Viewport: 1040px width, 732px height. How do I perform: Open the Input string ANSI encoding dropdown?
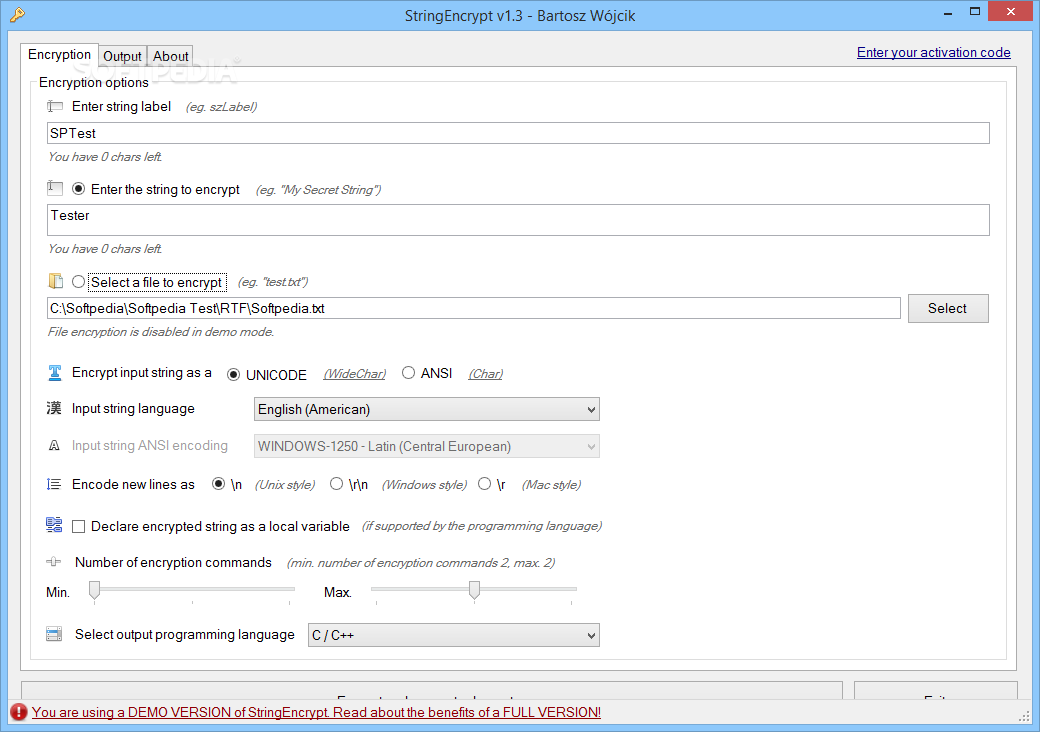(x=426, y=446)
